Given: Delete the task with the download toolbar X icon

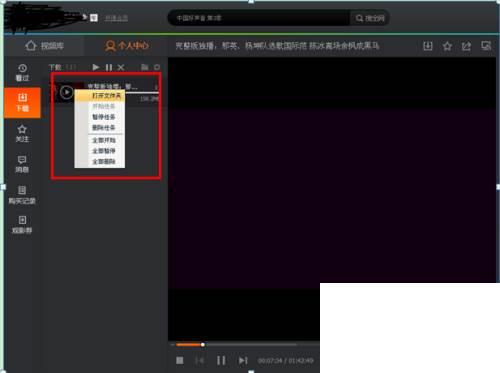Looking at the screenshot, I should click(x=121, y=68).
